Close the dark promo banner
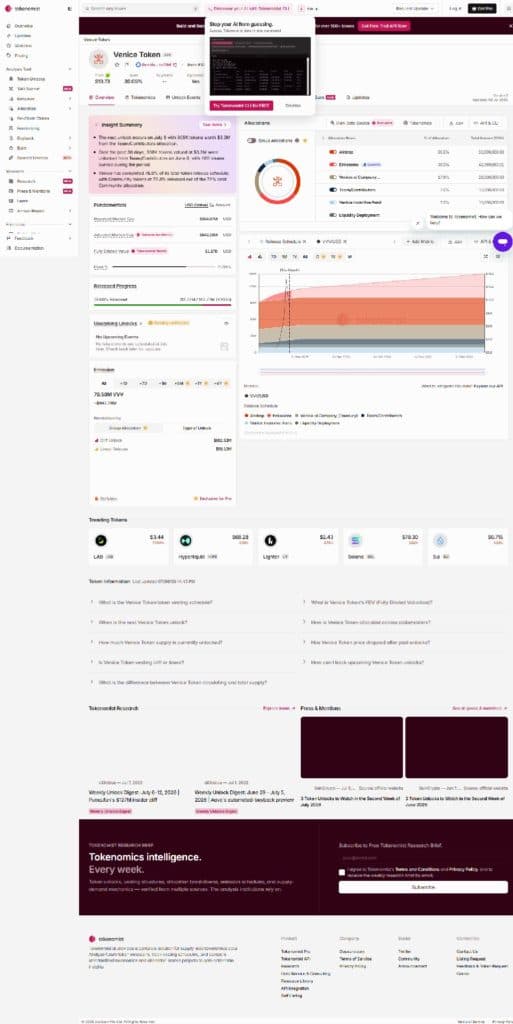The height and width of the screenshot is (1024, 513). coord(510,25)
